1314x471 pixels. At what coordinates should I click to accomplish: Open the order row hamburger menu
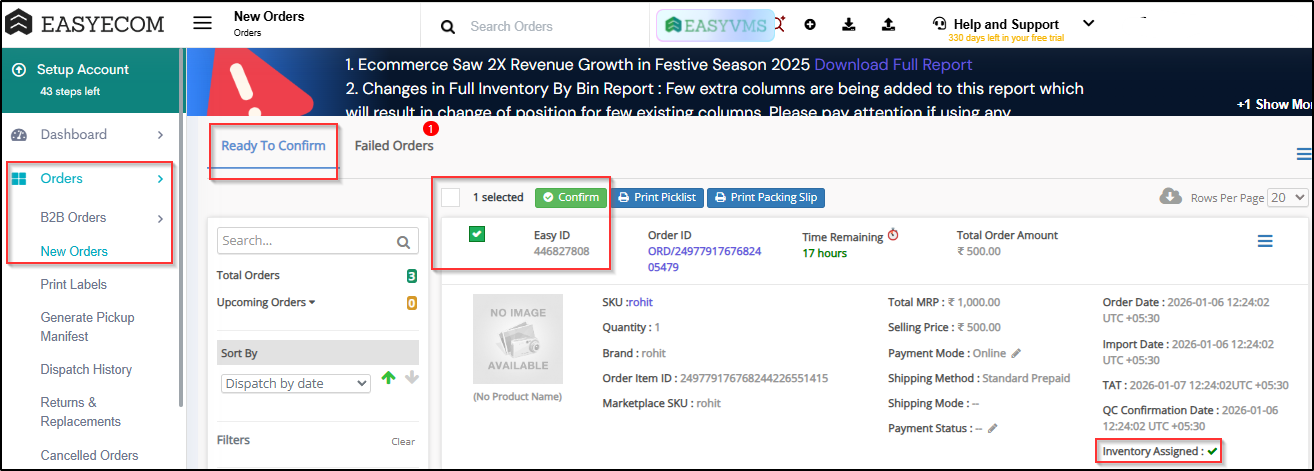pyautogui.click(x=1265, y=241)
